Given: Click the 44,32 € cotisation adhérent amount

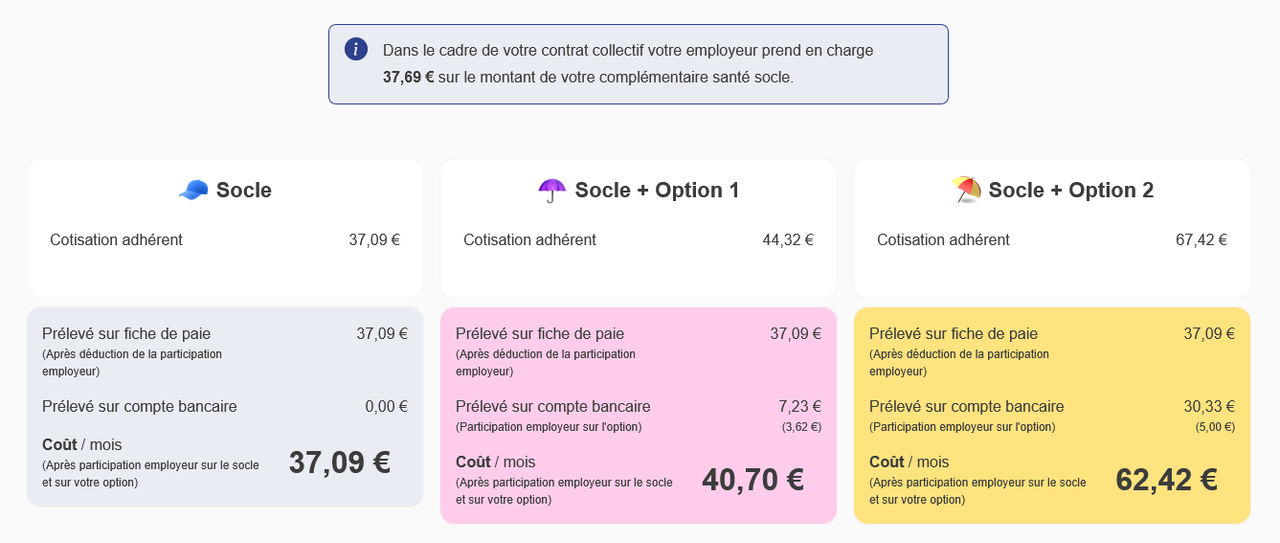Looking at the screenshot, I should click(788, 240).
